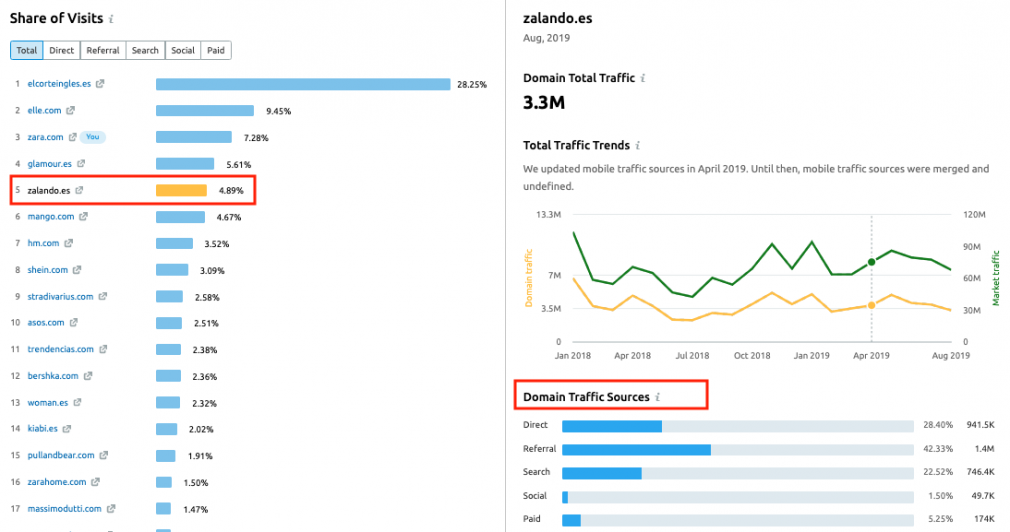
Task: Open external link icon next to trendencias.com
Action: tap(102, 349)
